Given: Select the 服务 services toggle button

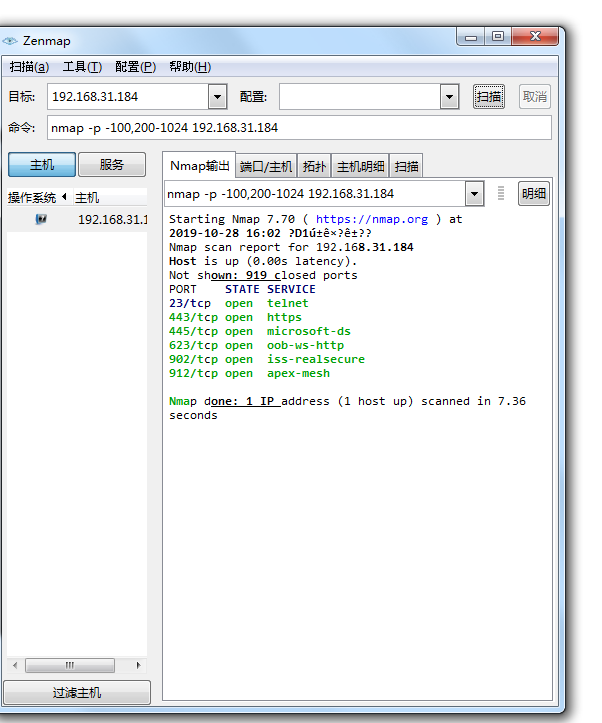Looking at the screenshot, I should pyautogui.click(x=112, y=165).
